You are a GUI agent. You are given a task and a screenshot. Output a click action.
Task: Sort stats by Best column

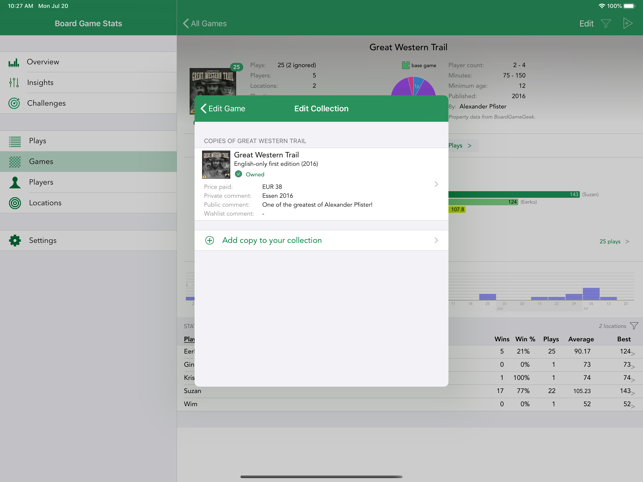624,339
